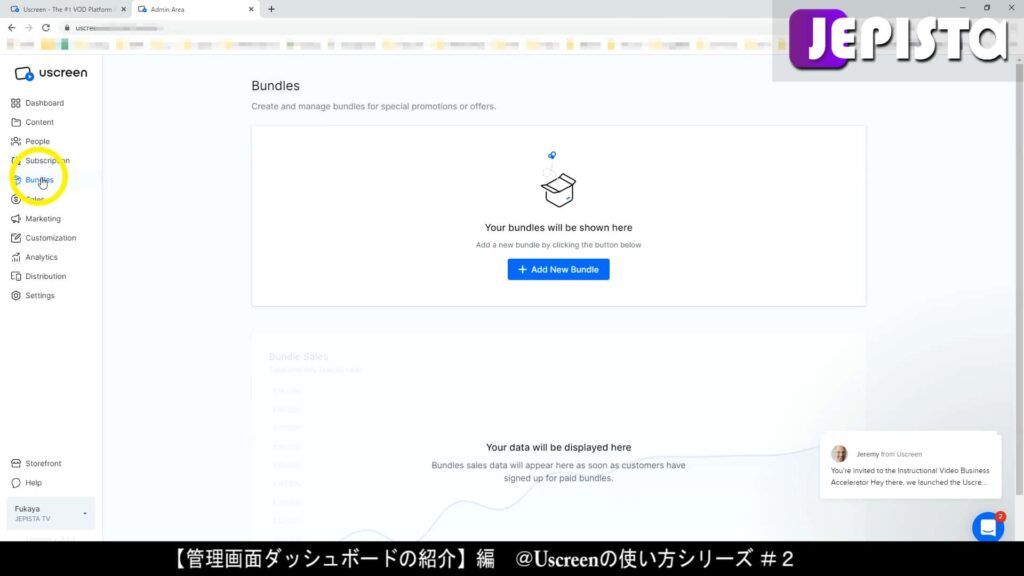Open the Help chat bubble icon
Screen dimensions: 1024x576
[x=16, y=483]
